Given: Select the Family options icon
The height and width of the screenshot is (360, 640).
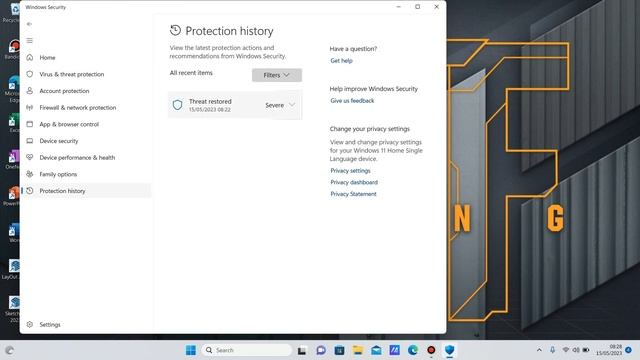Looking at the screenshot, I should (29, 174).
